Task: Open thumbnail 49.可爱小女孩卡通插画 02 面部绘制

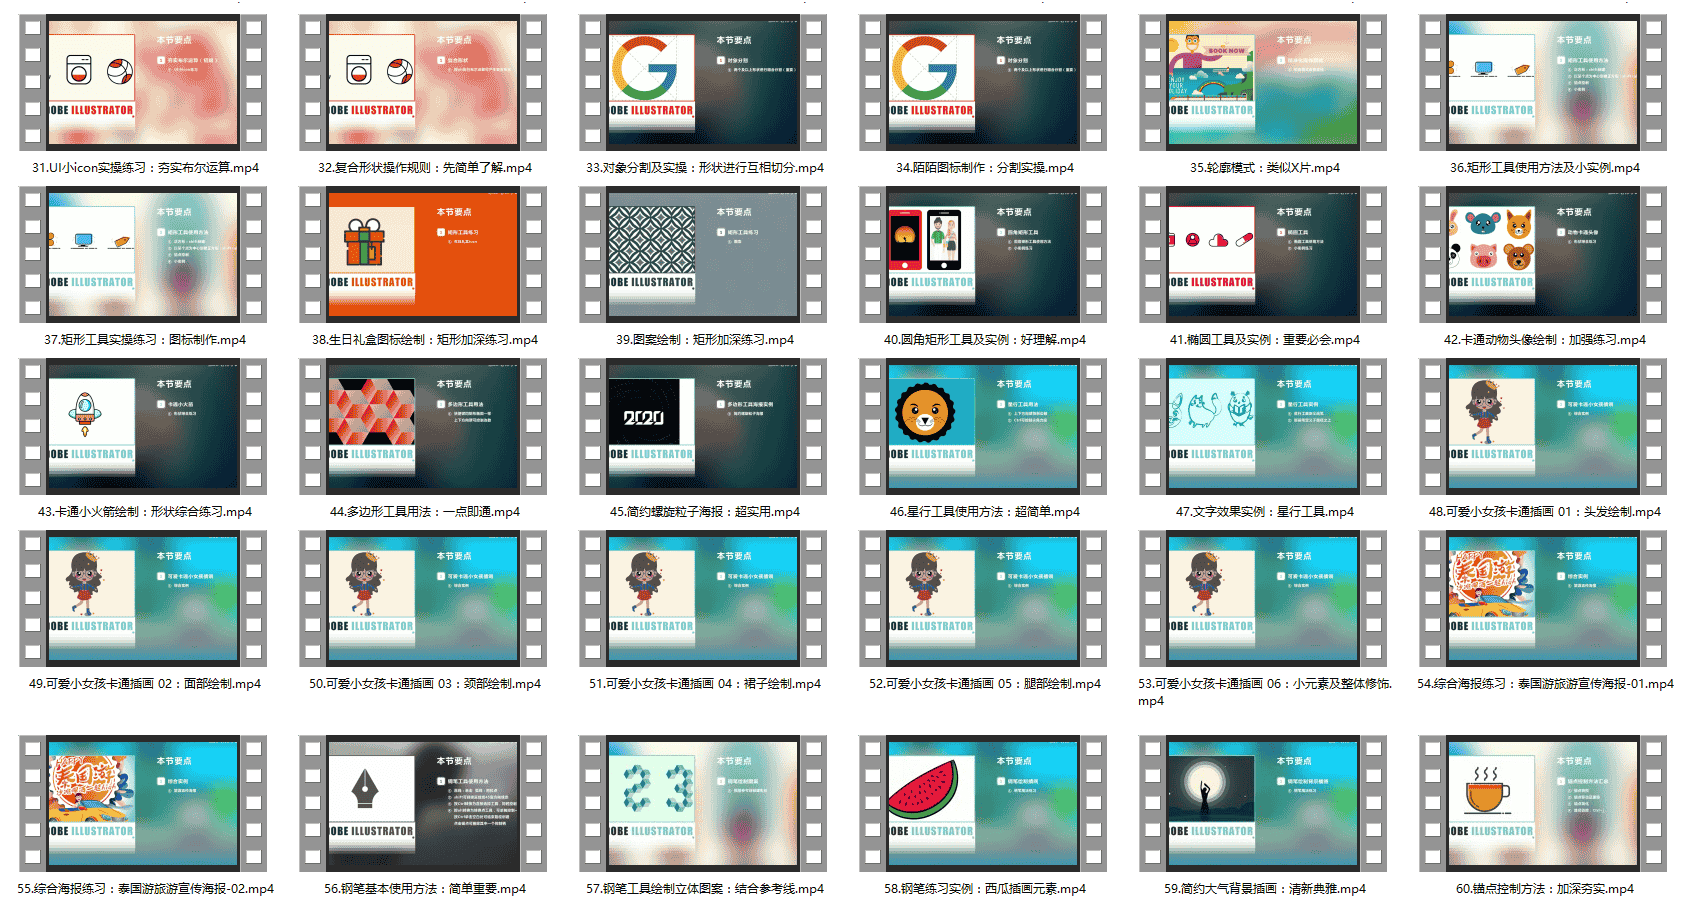Action: pyautogui.click(x=143, y=599)
